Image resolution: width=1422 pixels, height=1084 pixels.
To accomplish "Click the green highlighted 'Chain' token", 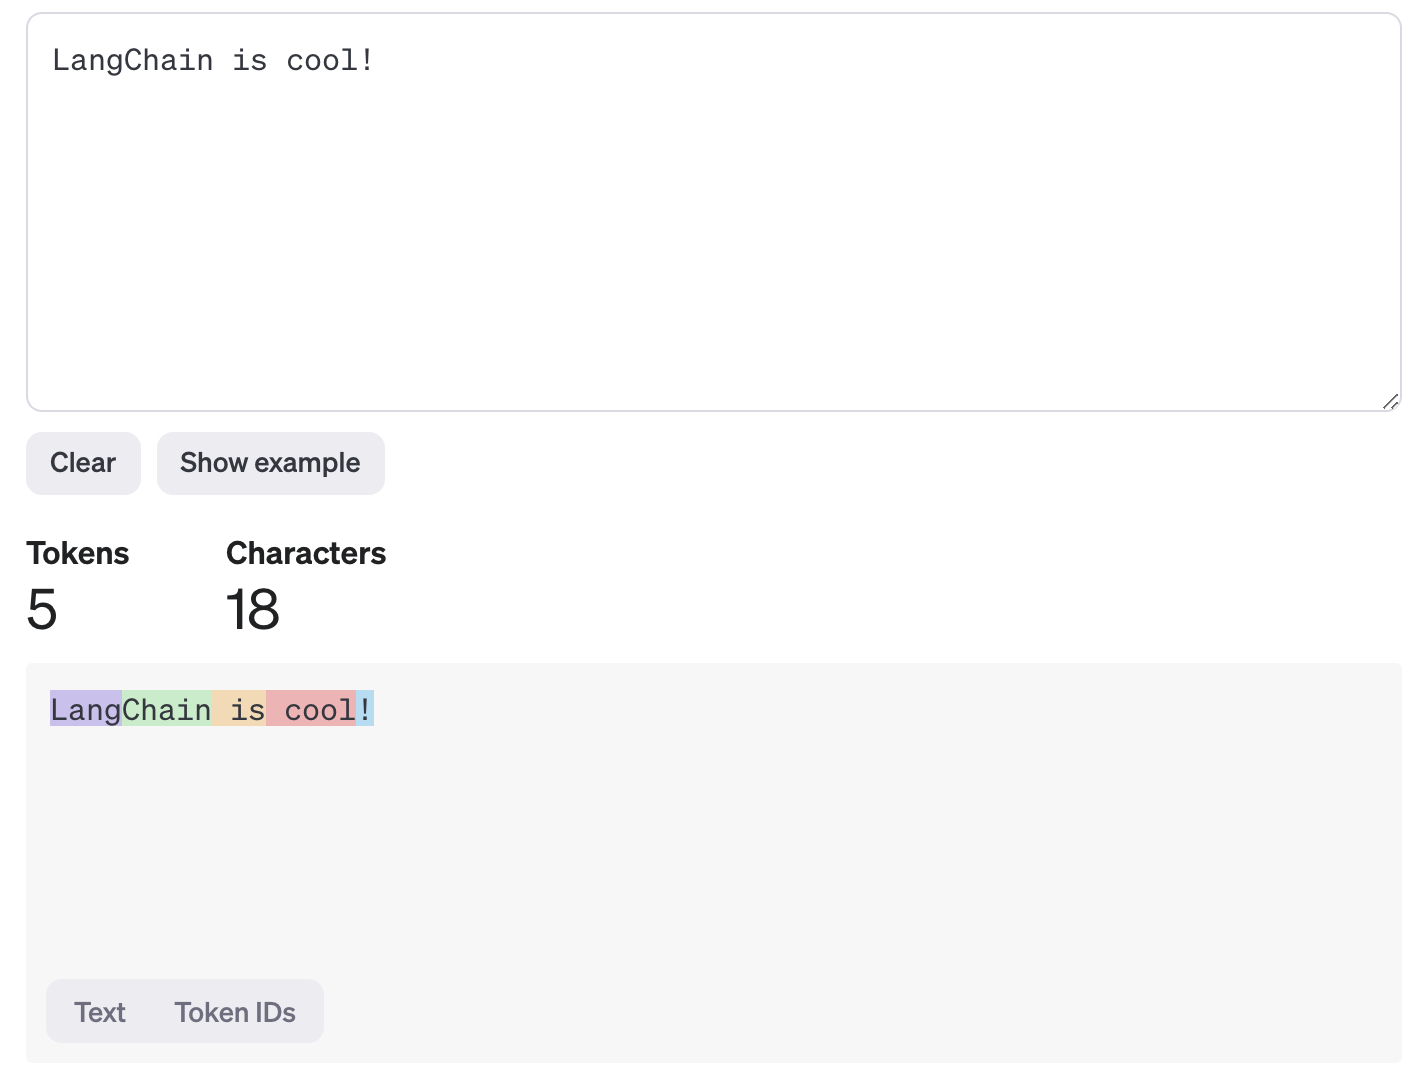I will (x=166, y=709).
